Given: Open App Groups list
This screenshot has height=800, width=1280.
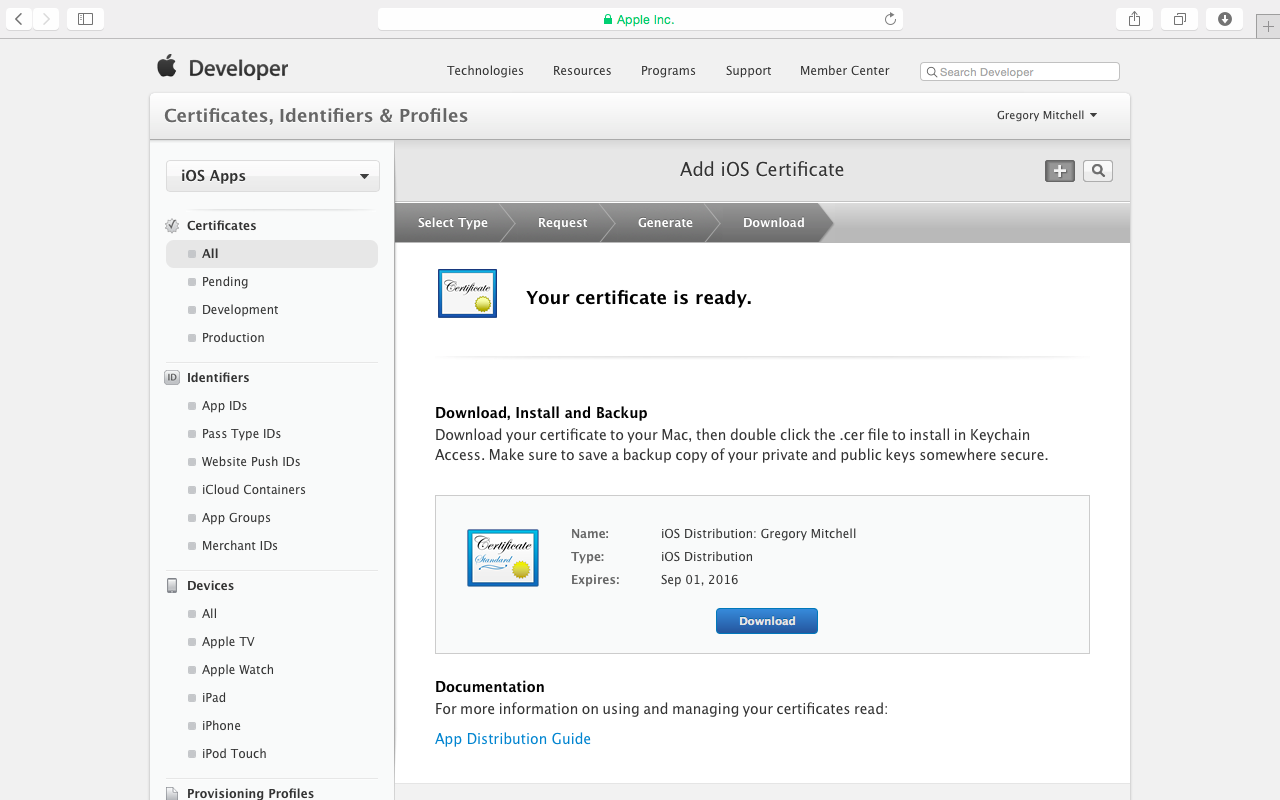Looking at the screenshot, I should 236,518.
